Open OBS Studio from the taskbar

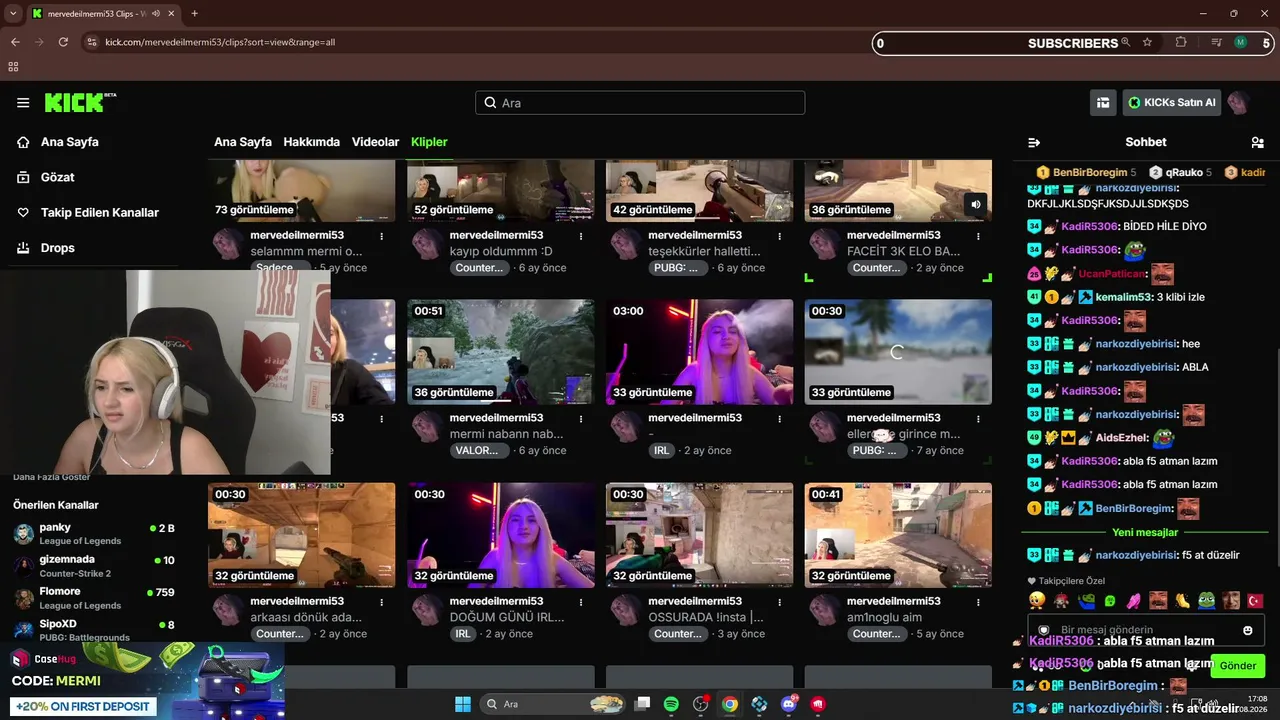click(700, 704)
